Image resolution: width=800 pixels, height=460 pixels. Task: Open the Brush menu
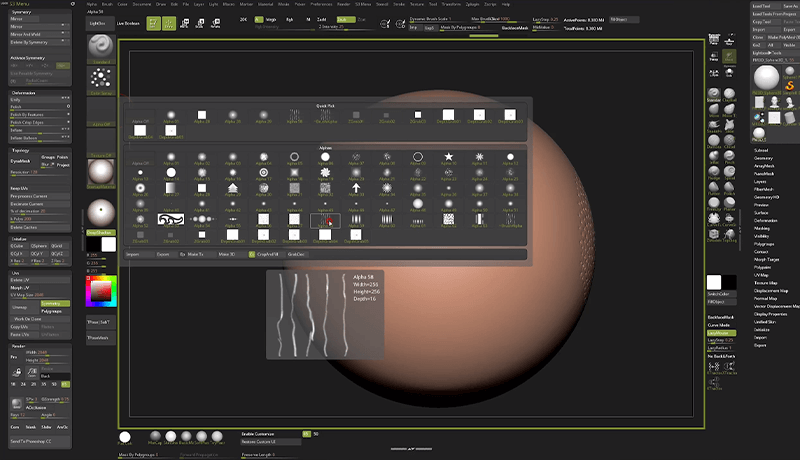tap(107, 4)
